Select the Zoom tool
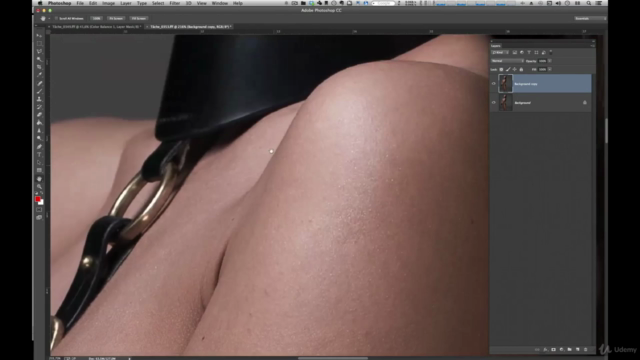The image size is (640, 360). pyautogui.click(x=39, y=187)
